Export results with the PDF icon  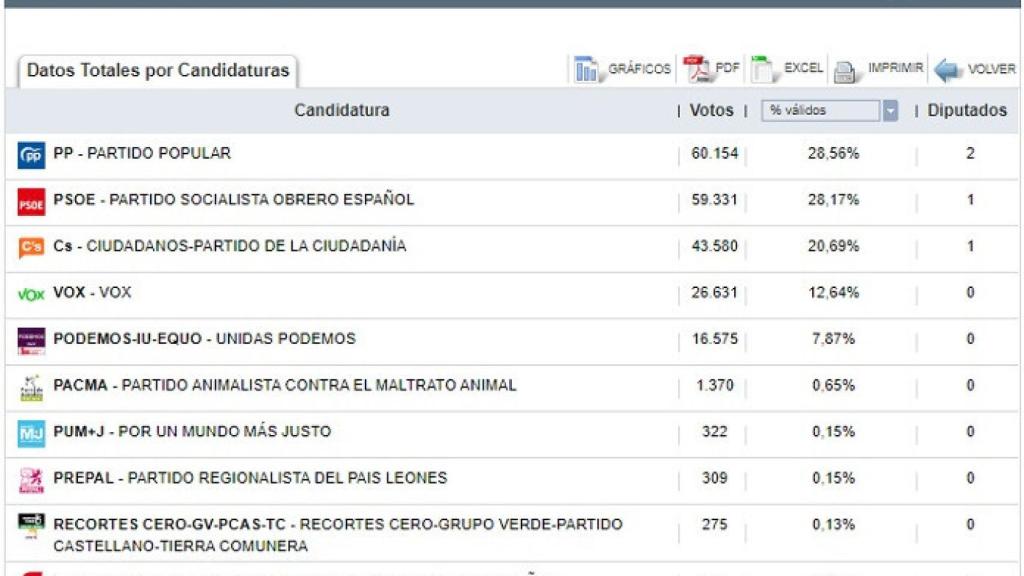coord(696,69)
